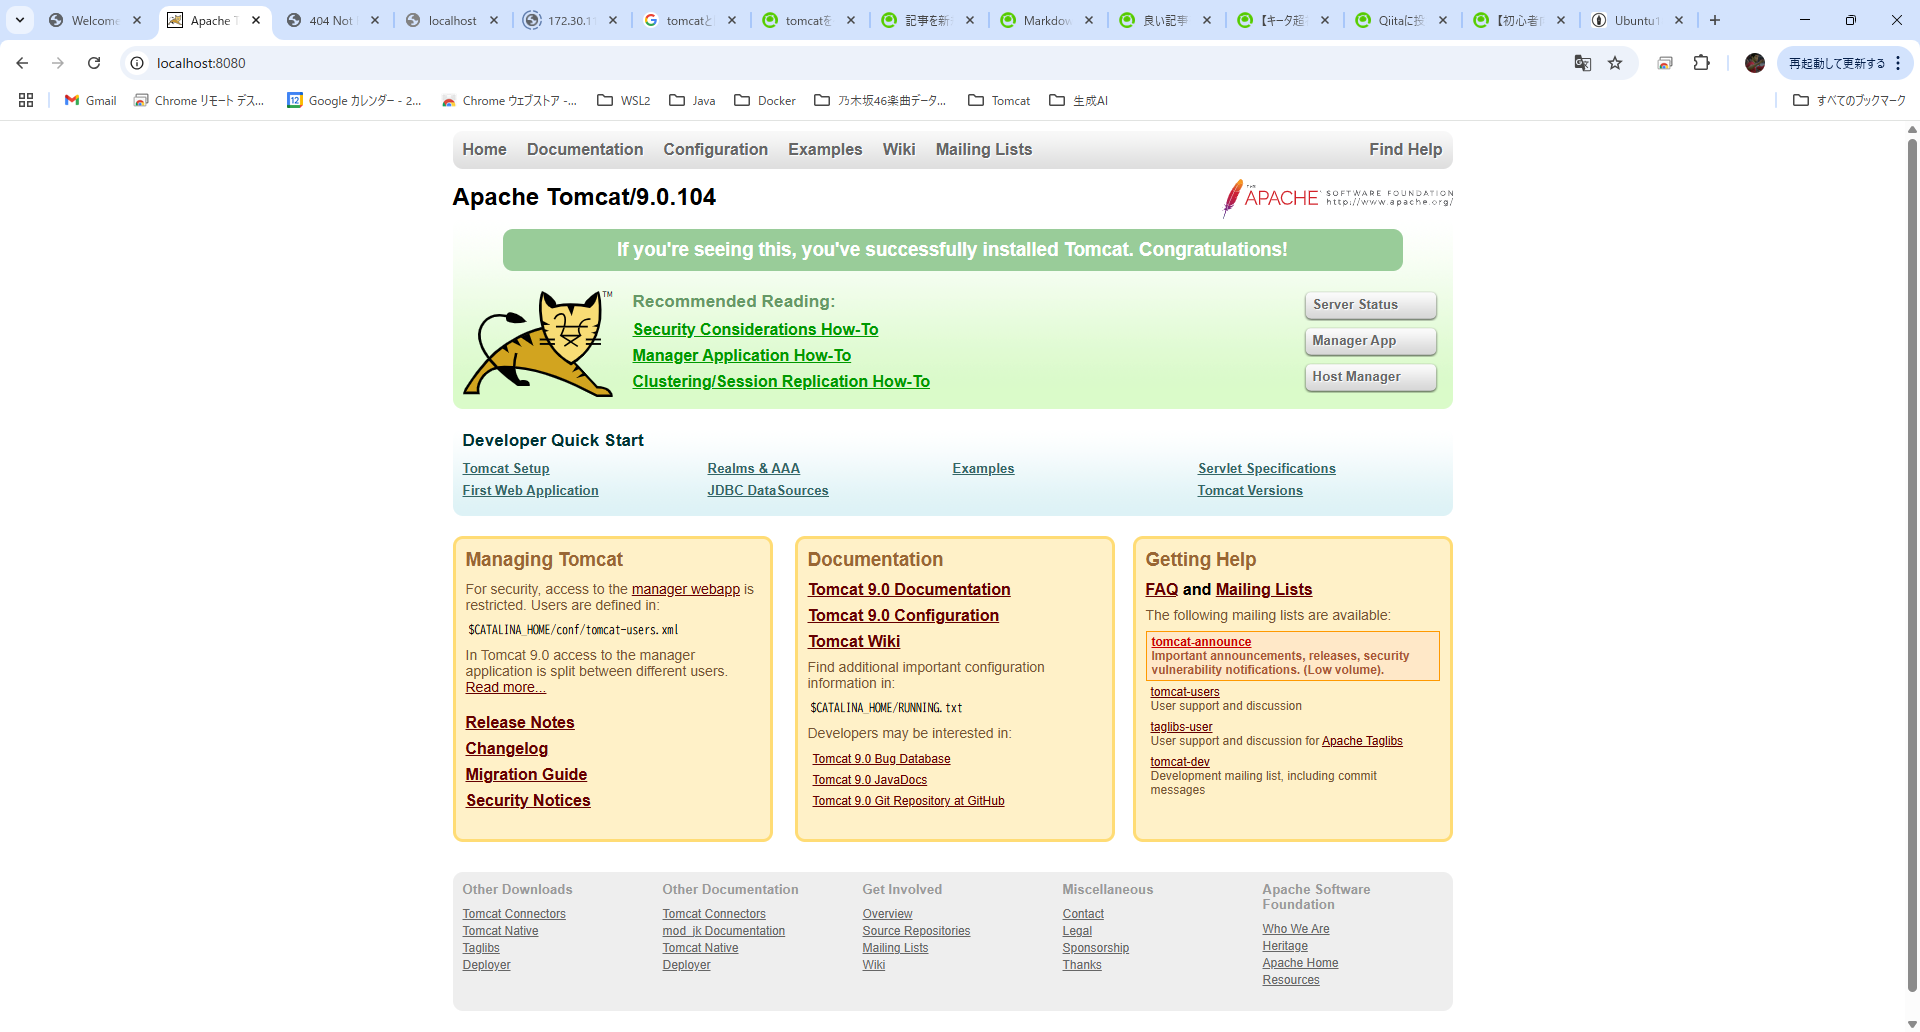Screen dimensions: 1920x1032
Task: Bookmark this page with the star icon
Action: click(1616, 63)
